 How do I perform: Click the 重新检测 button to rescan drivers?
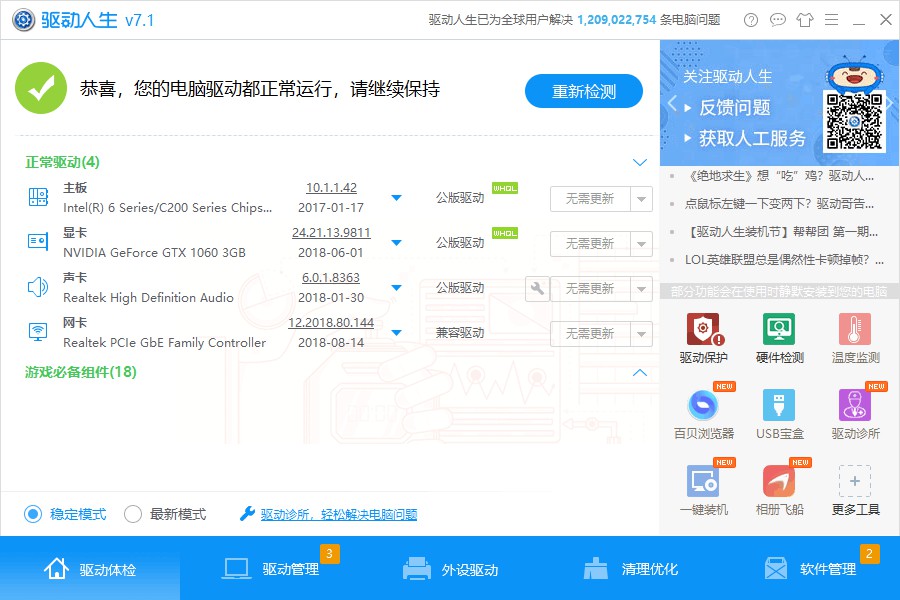[x=583, y=90]
